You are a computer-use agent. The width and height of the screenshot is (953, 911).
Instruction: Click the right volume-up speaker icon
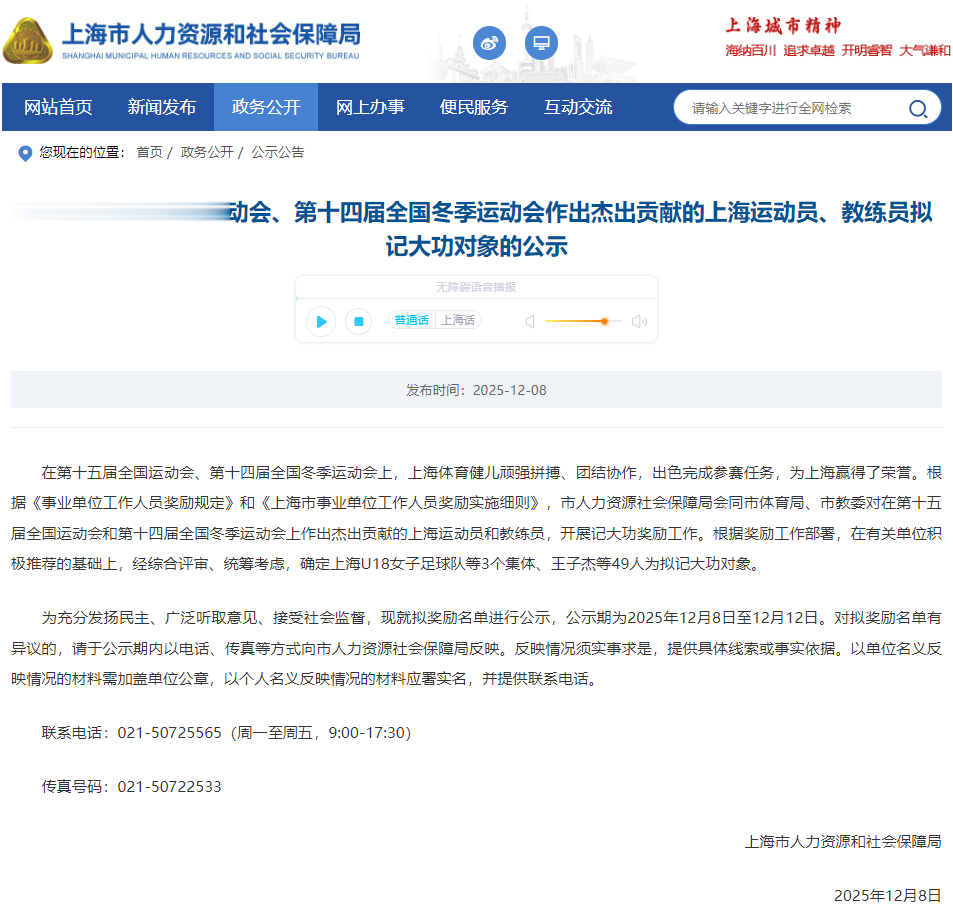point(639,321)
